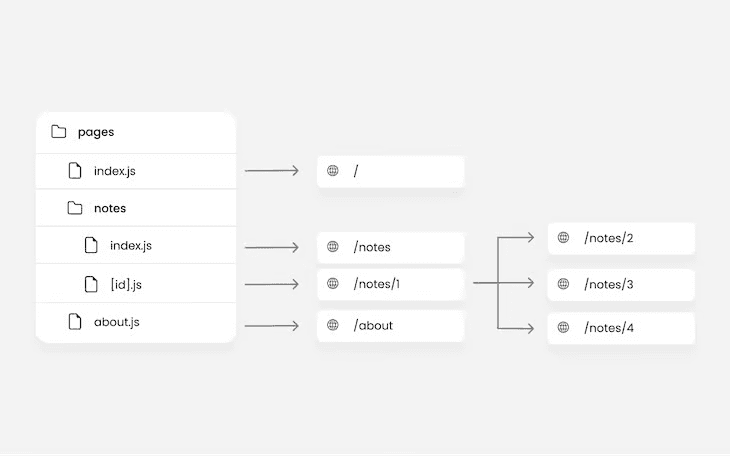730x456 pixels.
Task: Click the arrow pointing to /notes/1
Action: tap(271, 285)
